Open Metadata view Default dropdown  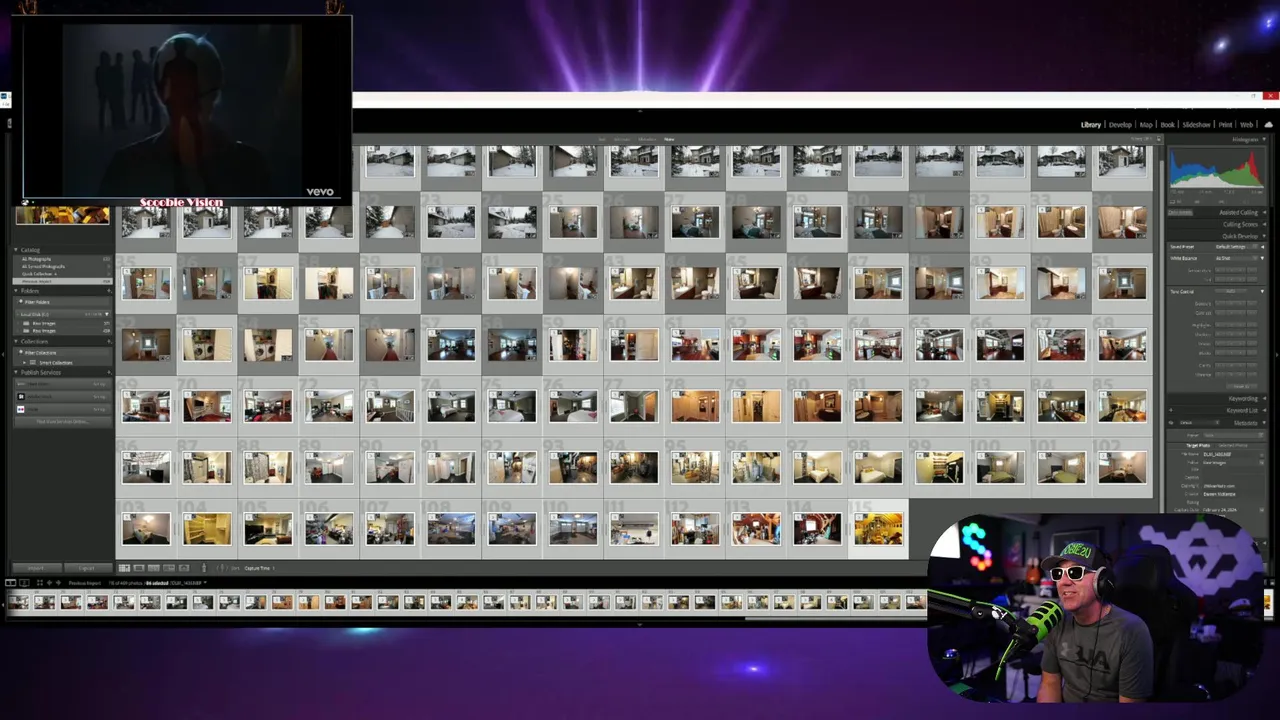tap(1199, 423)
